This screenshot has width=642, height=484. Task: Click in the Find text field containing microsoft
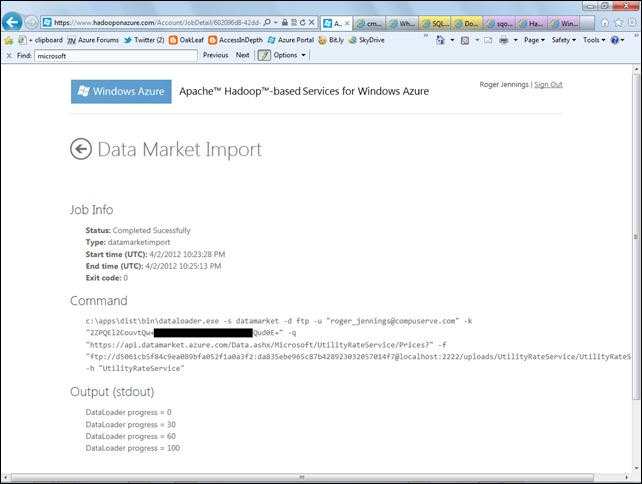pyautogui.click(x=116, y=56)
